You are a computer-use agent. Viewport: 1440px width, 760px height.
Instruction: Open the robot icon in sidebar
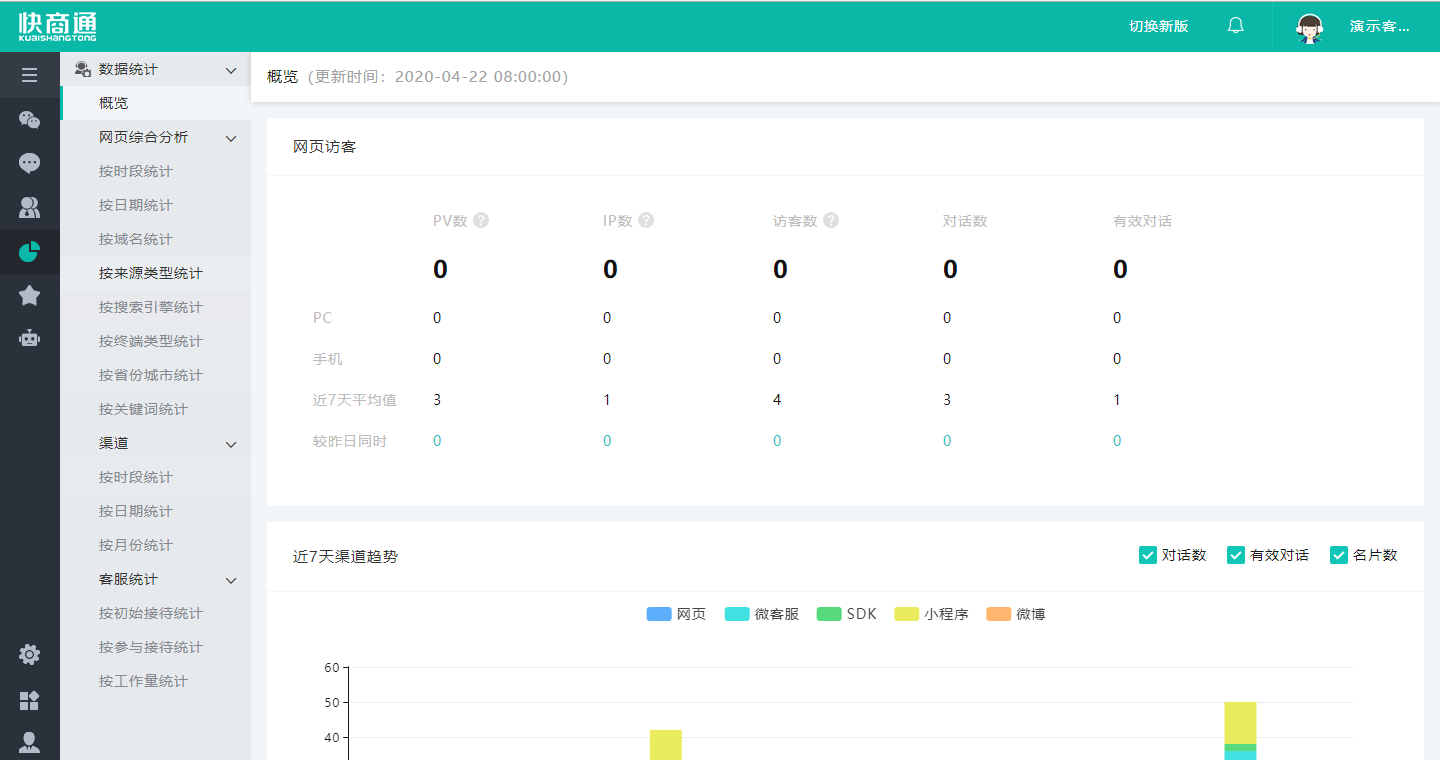30,338
